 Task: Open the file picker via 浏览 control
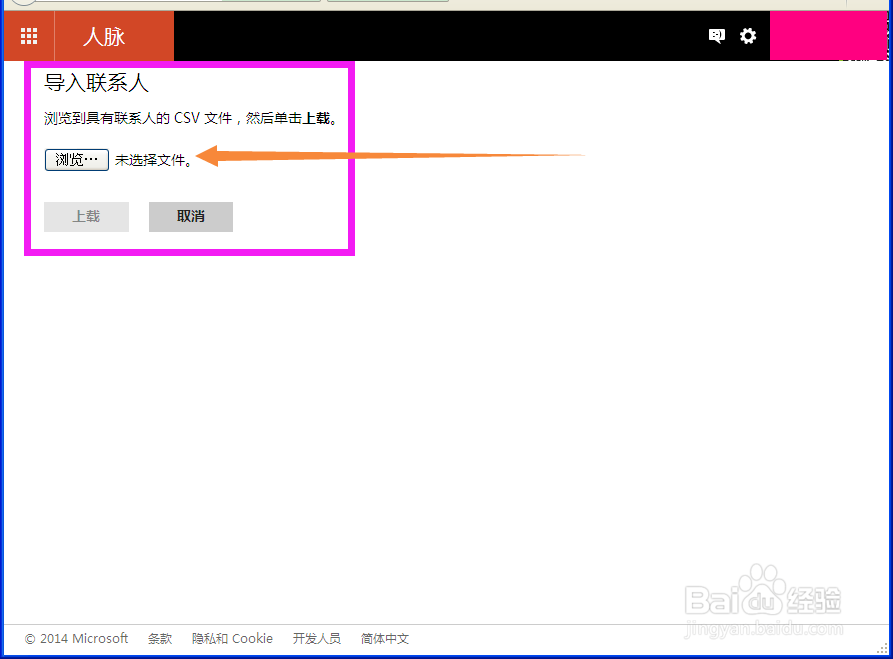coord(76,158)
